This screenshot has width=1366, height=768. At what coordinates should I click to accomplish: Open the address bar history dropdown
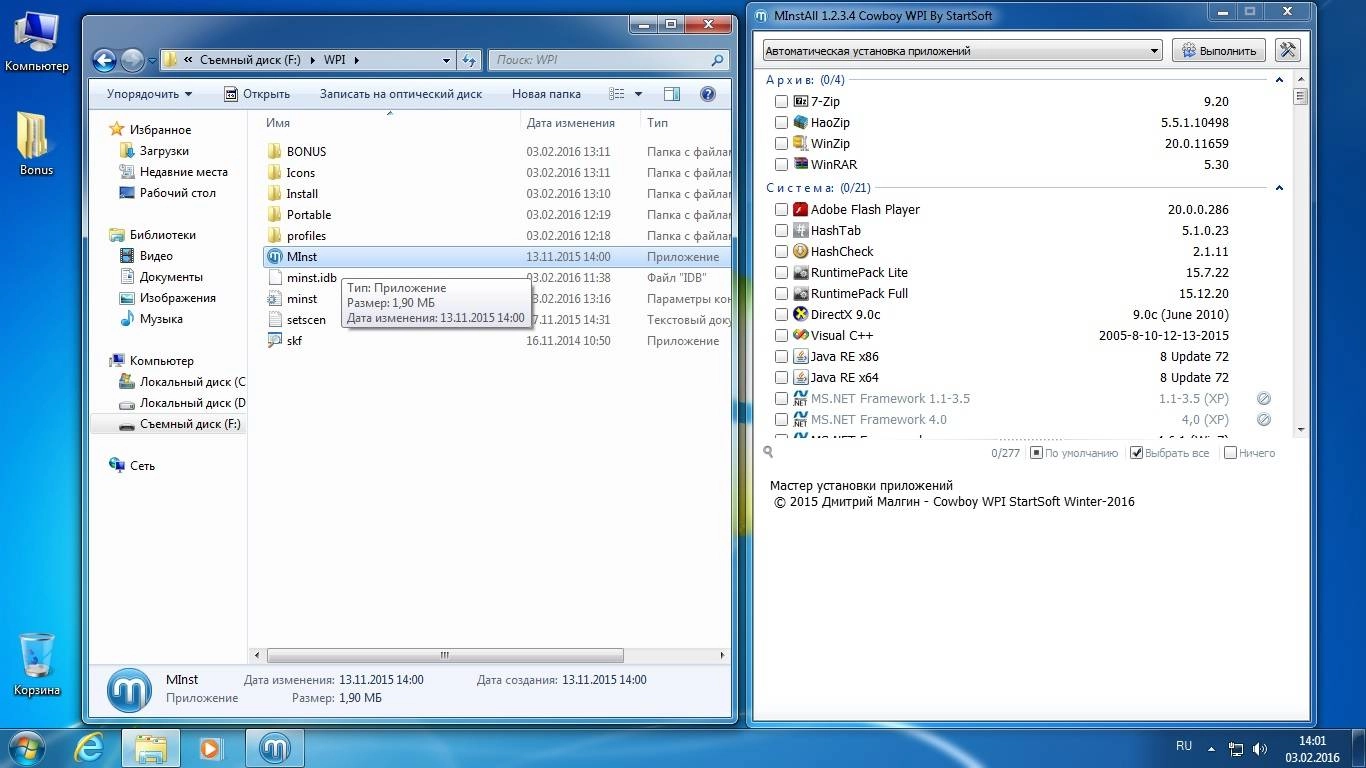(x=447, y=60)
